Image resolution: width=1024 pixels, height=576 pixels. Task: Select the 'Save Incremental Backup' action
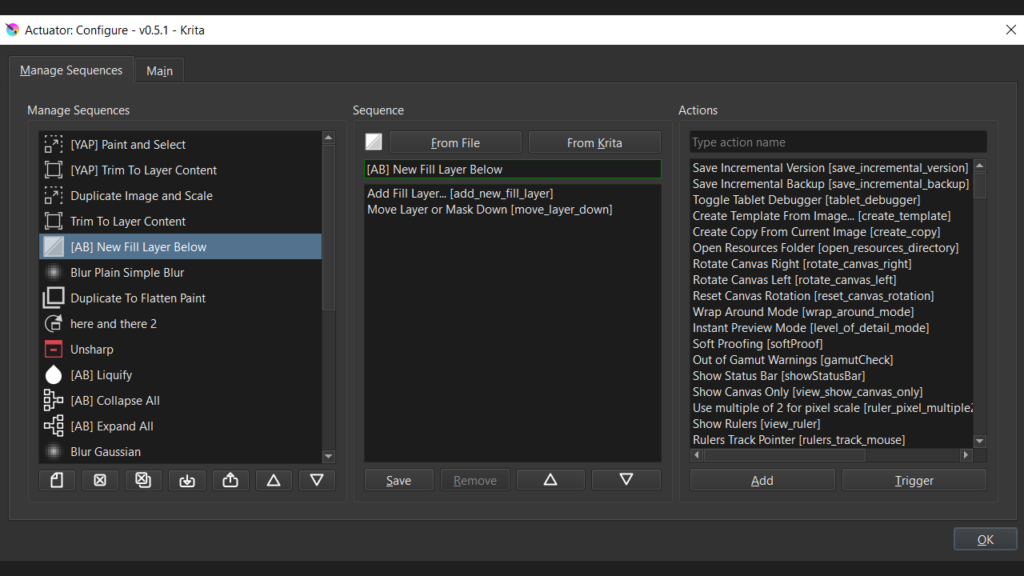[831, 184]
